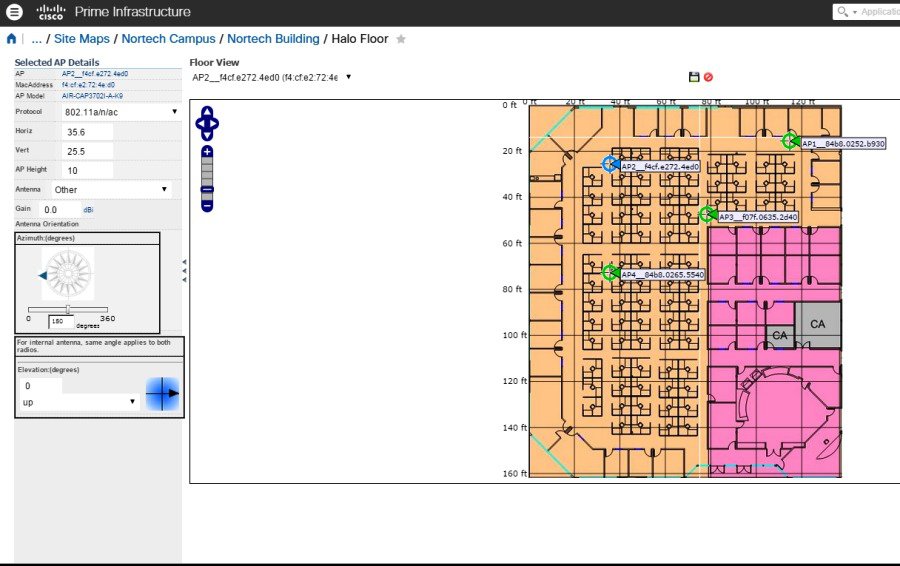Mark Halo Floor as favorite with the star
The height and width of the screenshot is (566, 900).
coord(401,39)
